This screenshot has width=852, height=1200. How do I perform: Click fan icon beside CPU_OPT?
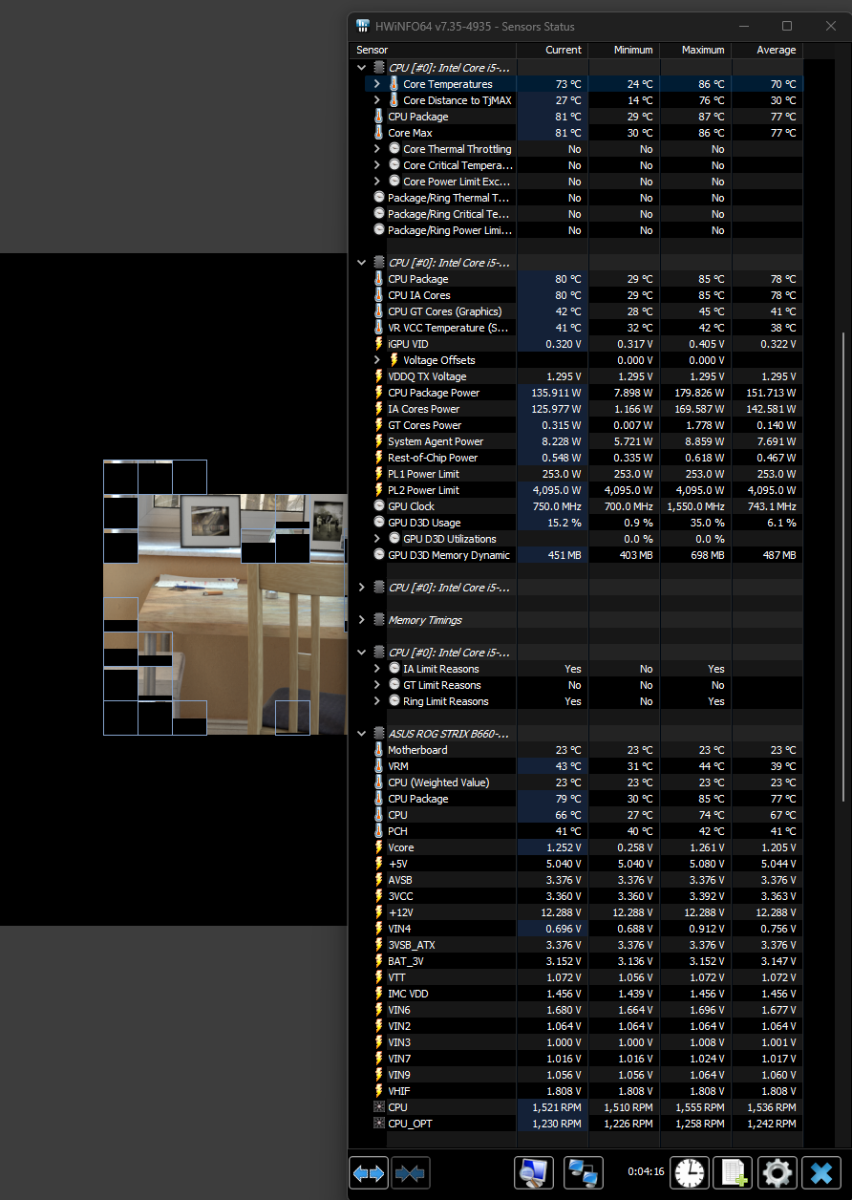click(379, 1123)
